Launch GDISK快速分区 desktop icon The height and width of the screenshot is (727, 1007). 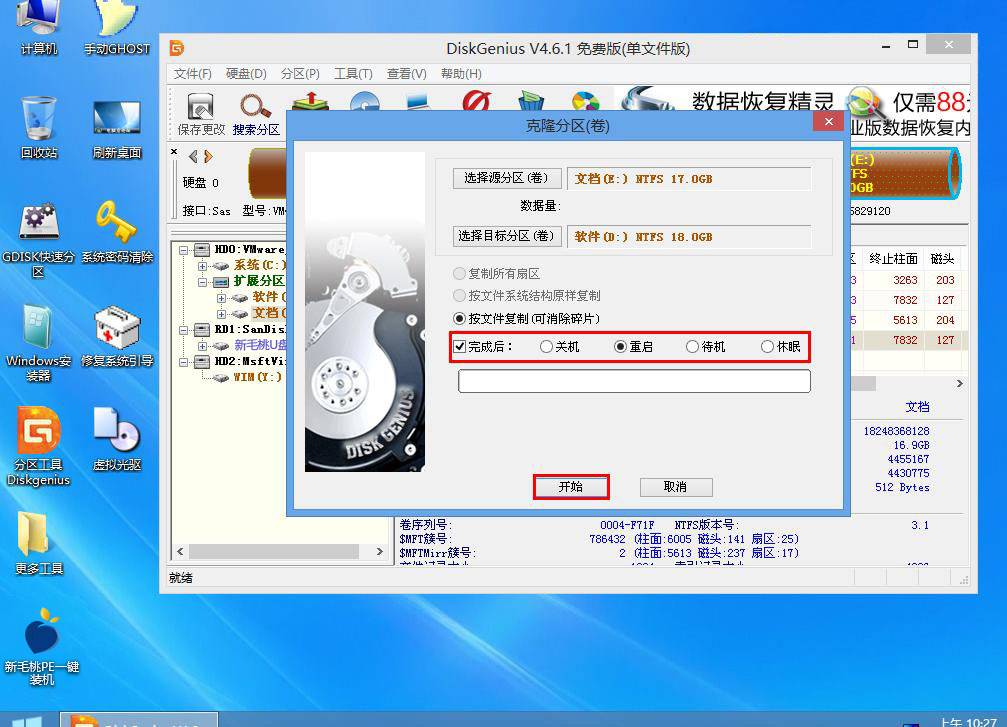coord(39,239)
